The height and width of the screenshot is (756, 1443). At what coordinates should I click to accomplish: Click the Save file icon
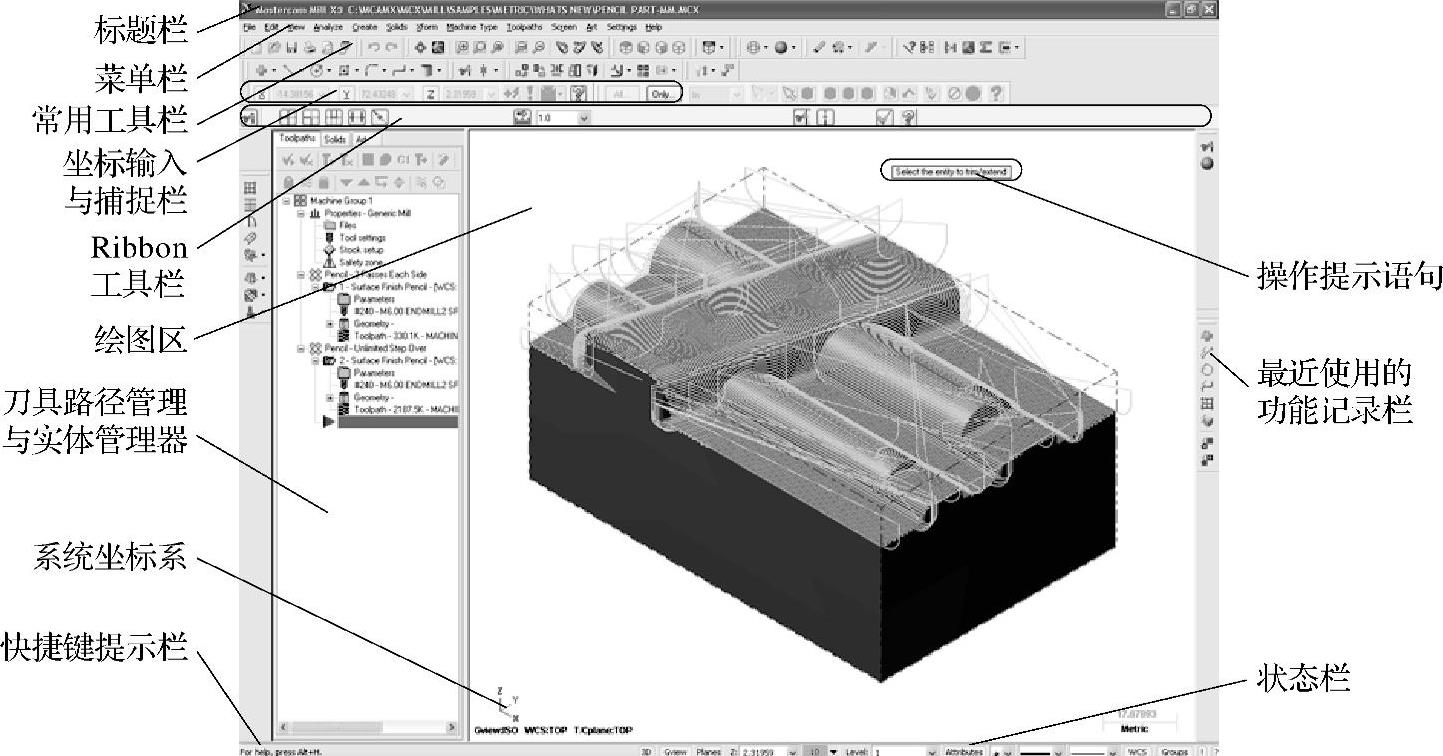tap(292, 47)
